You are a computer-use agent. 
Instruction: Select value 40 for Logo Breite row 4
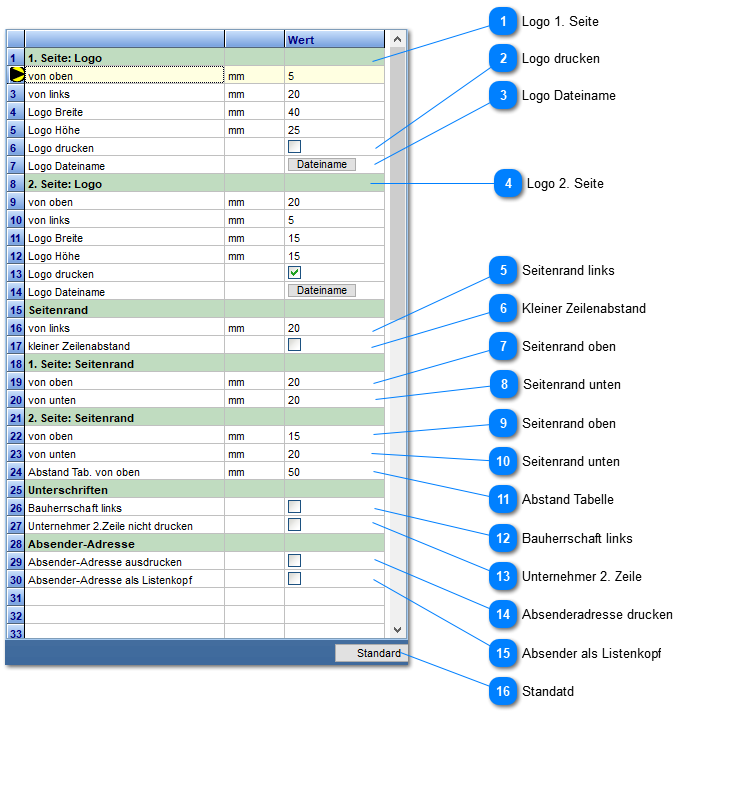(334, 112)
